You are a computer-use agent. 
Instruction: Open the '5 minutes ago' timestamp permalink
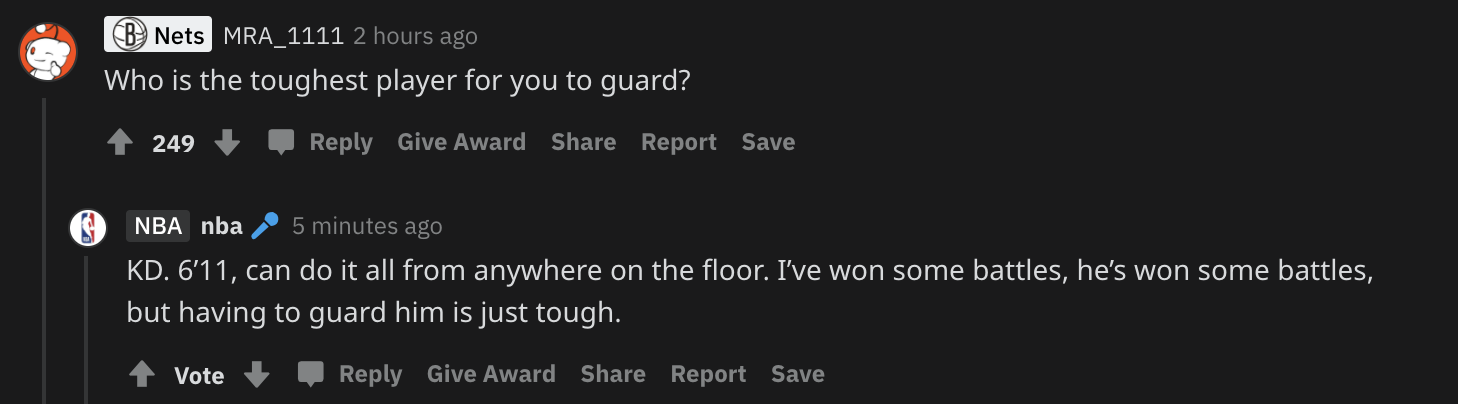click(x=367, y=227)
